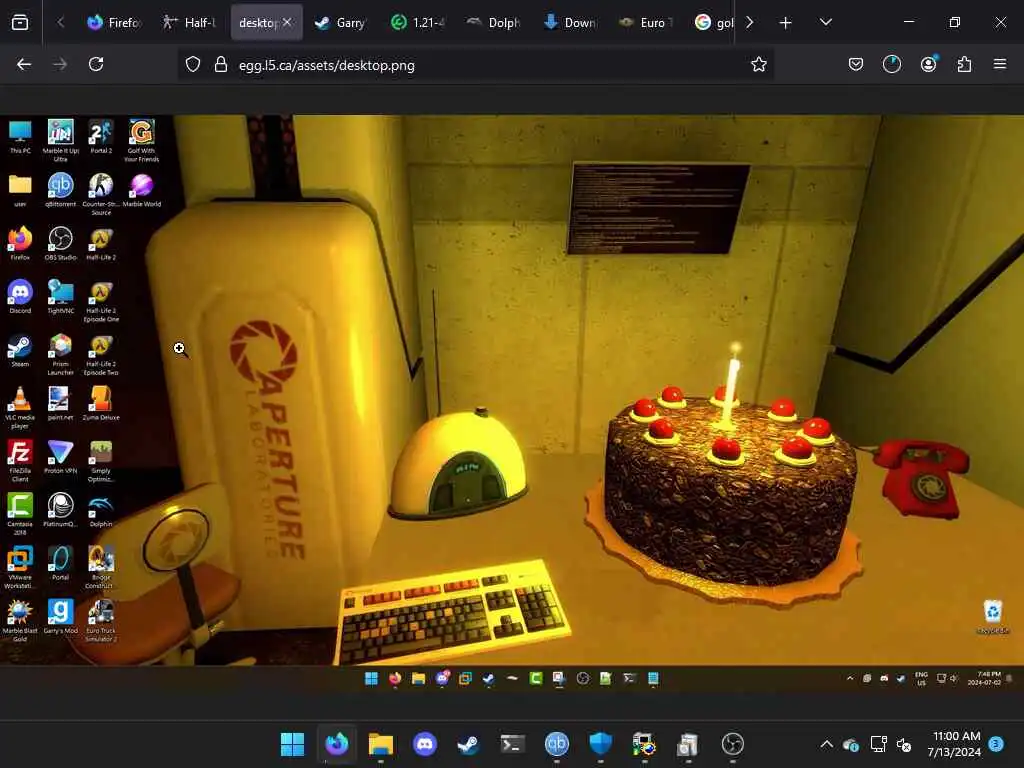
Task: Open the Firefox account menu
Action: (928, 64)
